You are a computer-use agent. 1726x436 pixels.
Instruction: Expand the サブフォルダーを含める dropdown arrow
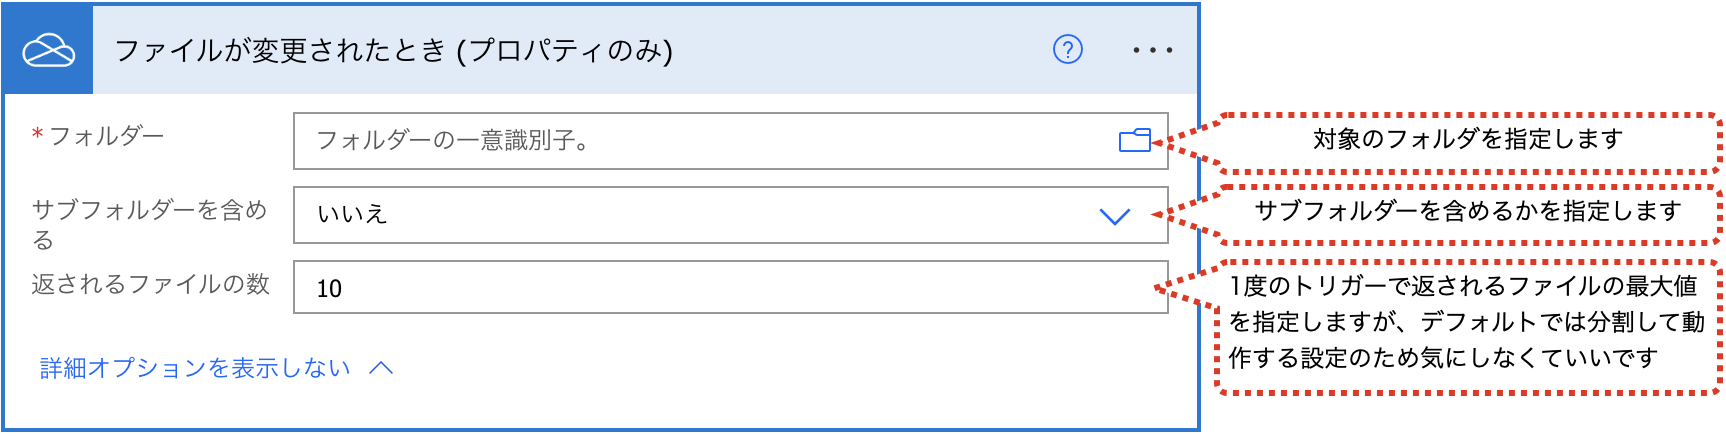point(1115,216)
